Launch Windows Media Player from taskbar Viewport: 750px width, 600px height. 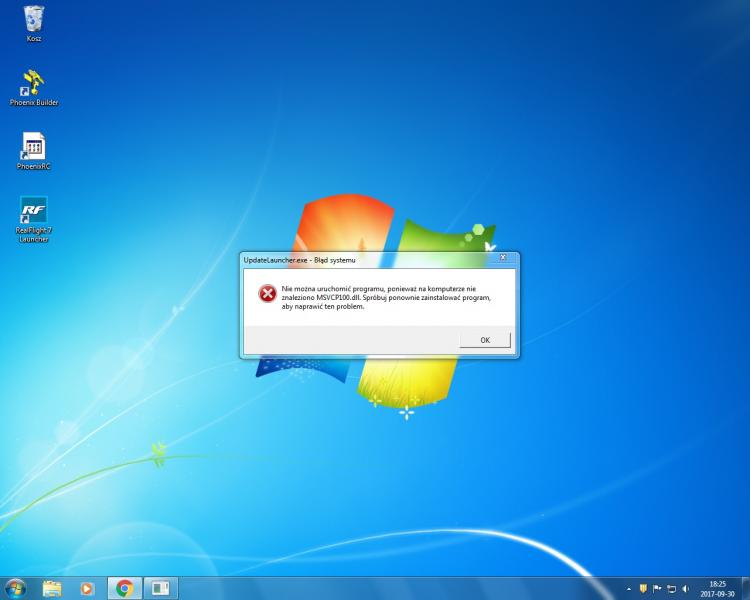[87, 588]
